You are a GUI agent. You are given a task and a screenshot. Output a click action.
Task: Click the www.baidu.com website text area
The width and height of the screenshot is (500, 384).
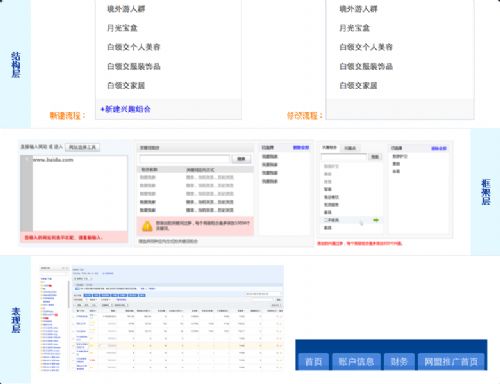tap(80, 193)
